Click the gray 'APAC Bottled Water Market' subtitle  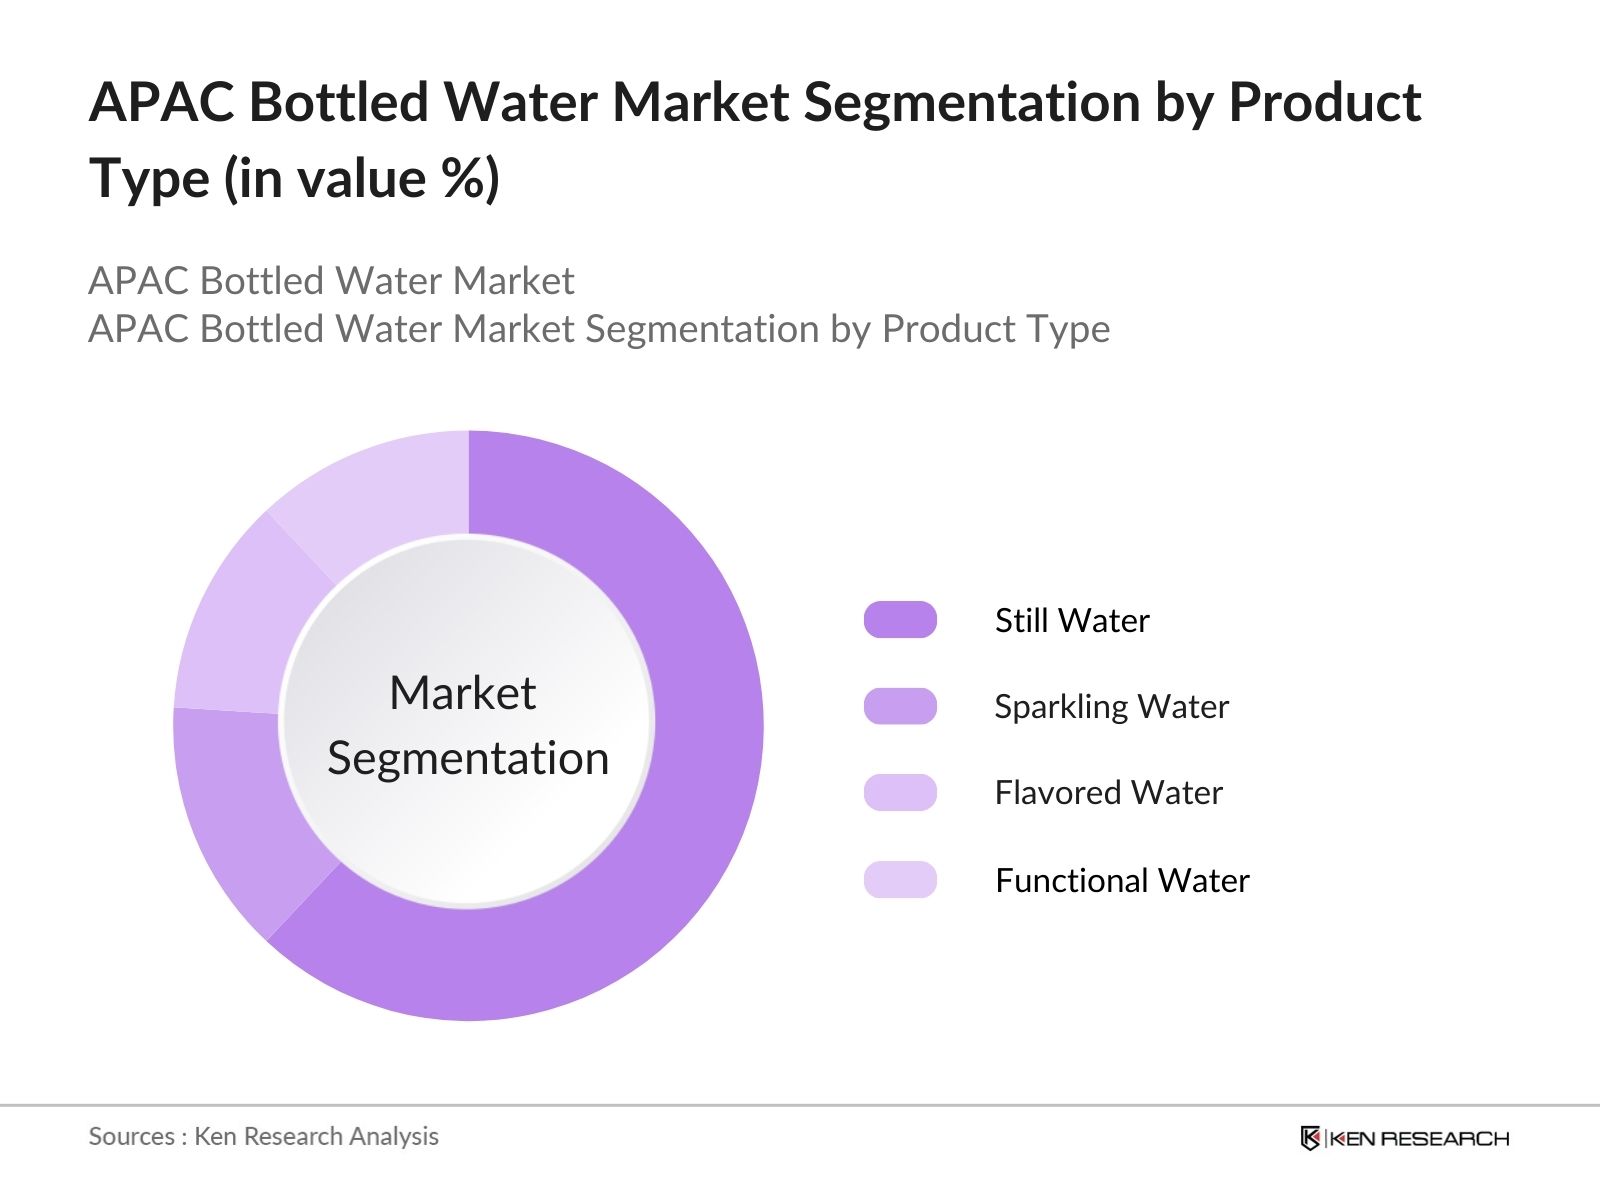[x=331, y=281]
